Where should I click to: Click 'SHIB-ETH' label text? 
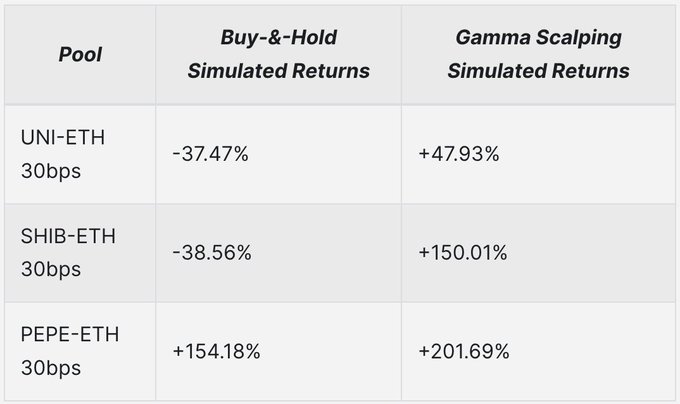(x=64, y=236)
